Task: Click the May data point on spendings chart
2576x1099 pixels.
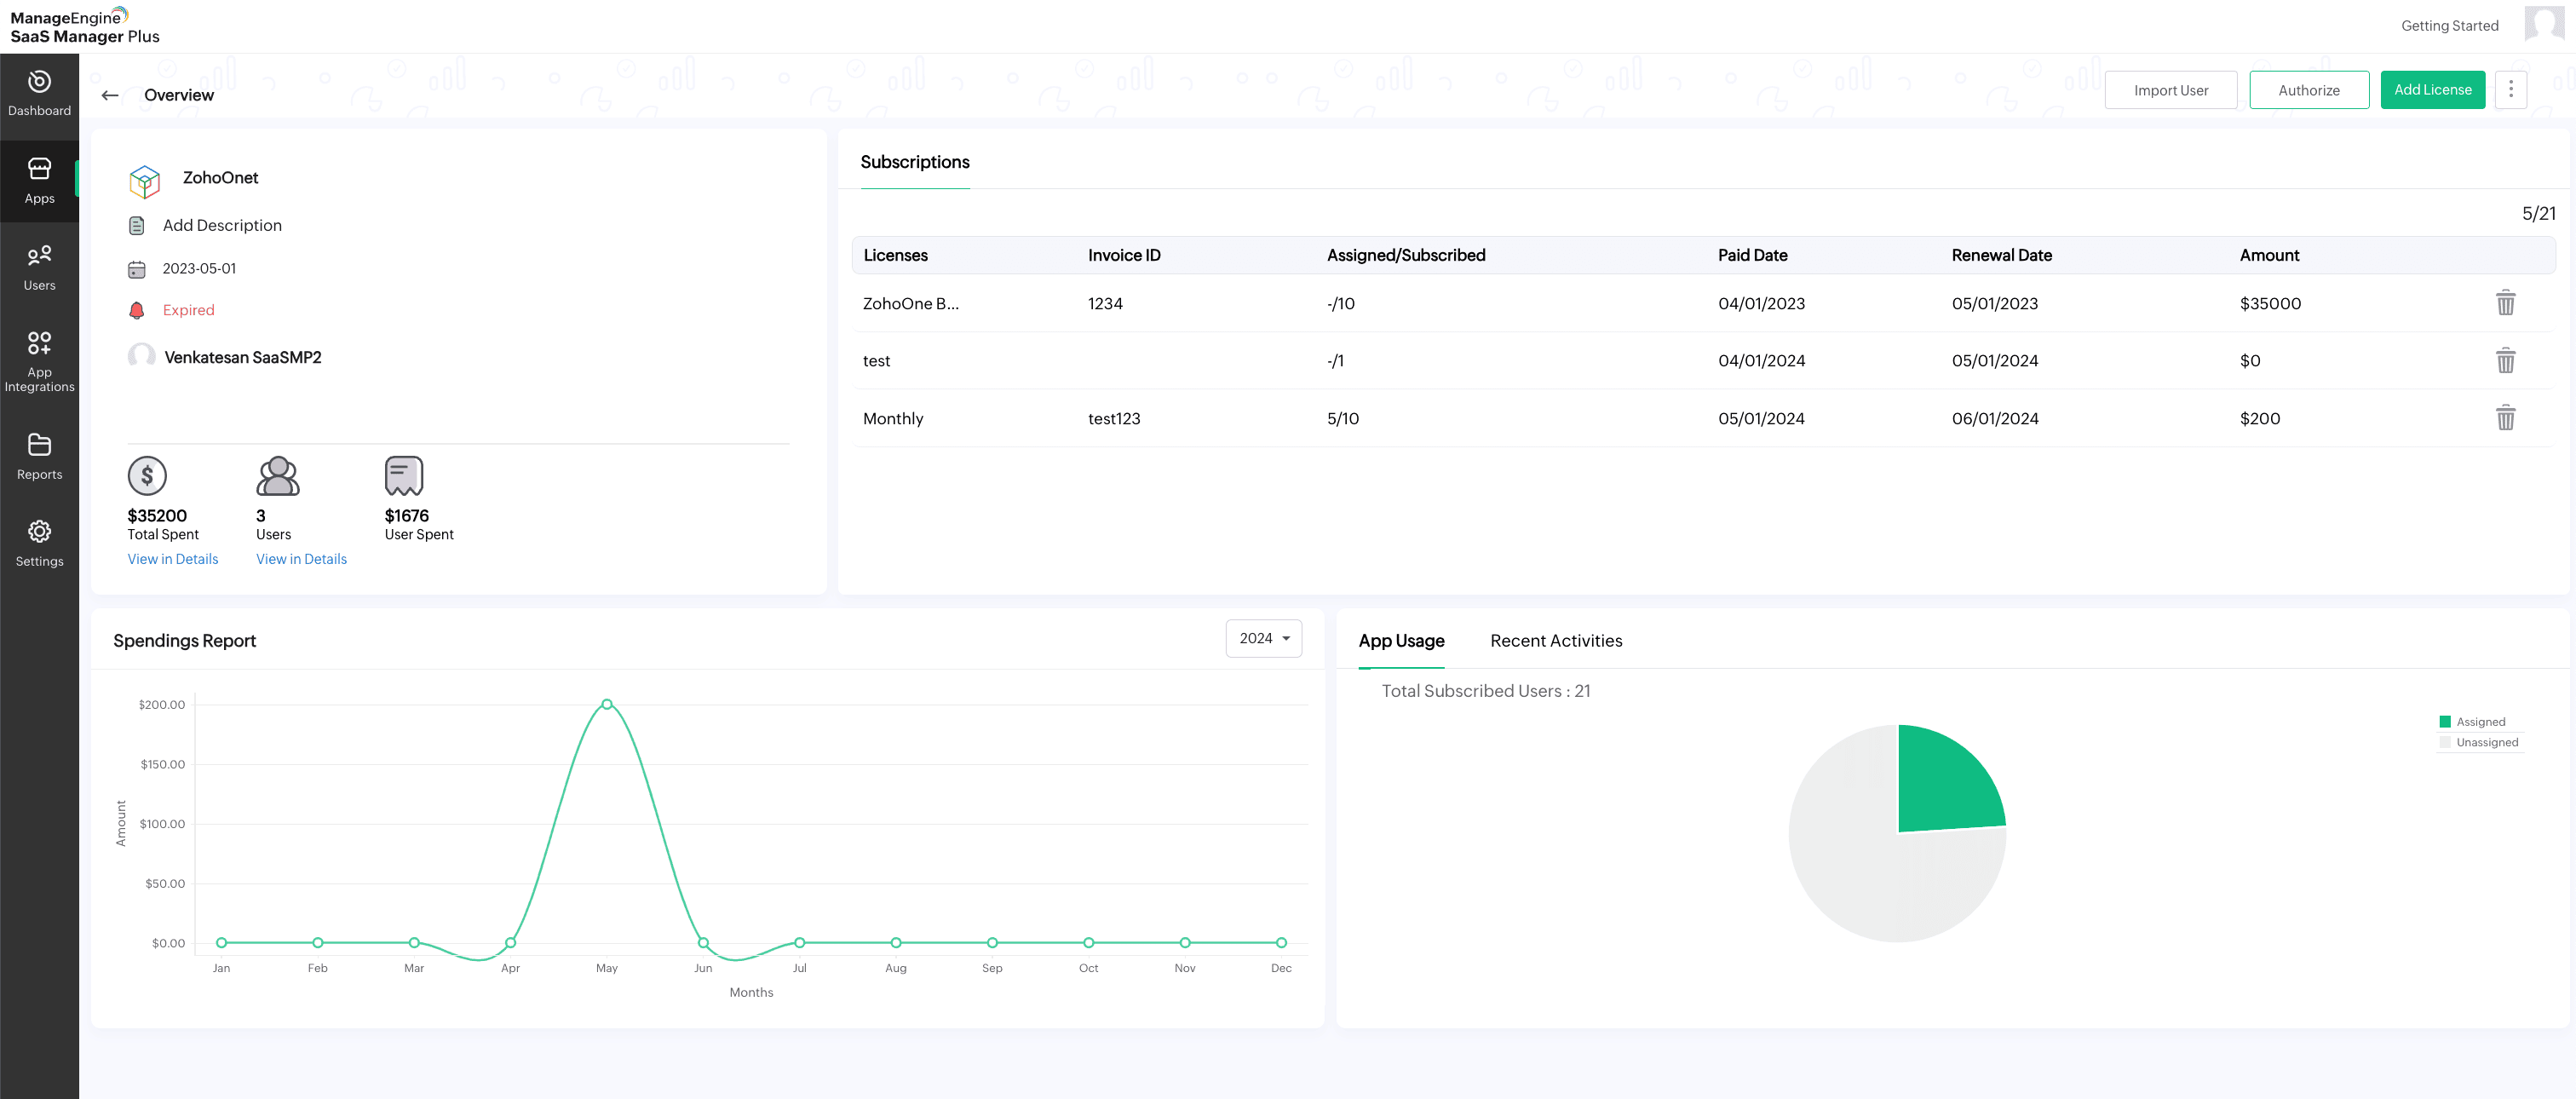Action: click(x=606, y=704)
